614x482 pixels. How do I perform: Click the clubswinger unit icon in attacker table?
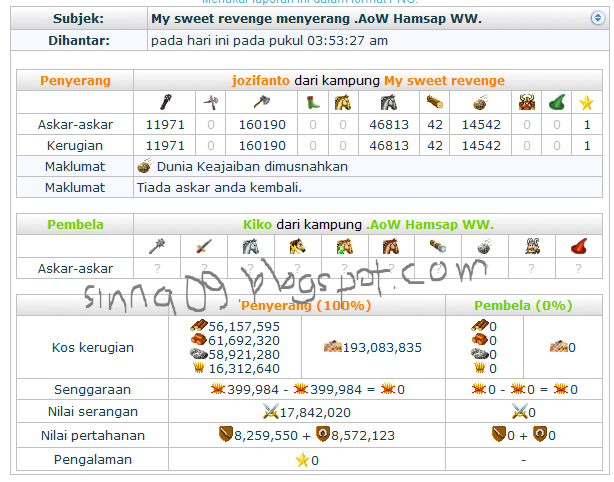click(165, 103)
